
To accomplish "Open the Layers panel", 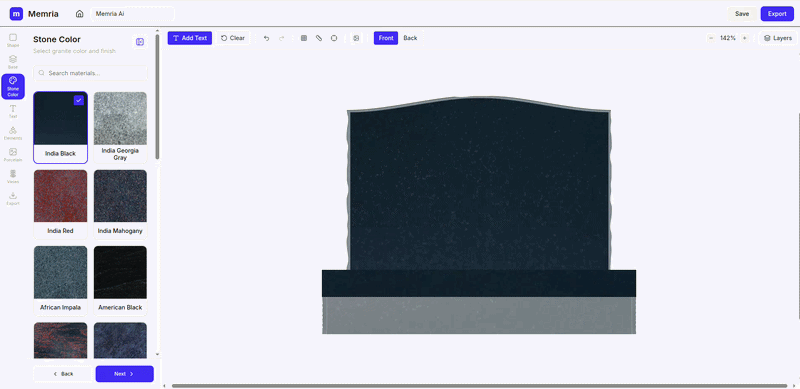I will [778, 38].
